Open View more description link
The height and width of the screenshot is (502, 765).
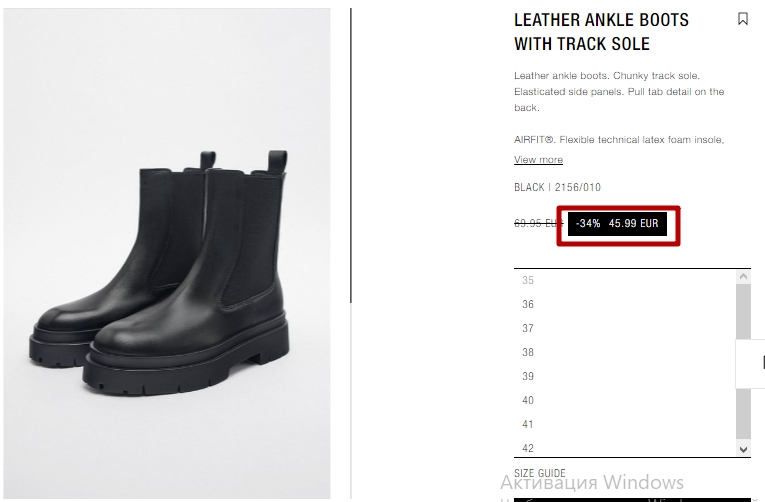538,160
